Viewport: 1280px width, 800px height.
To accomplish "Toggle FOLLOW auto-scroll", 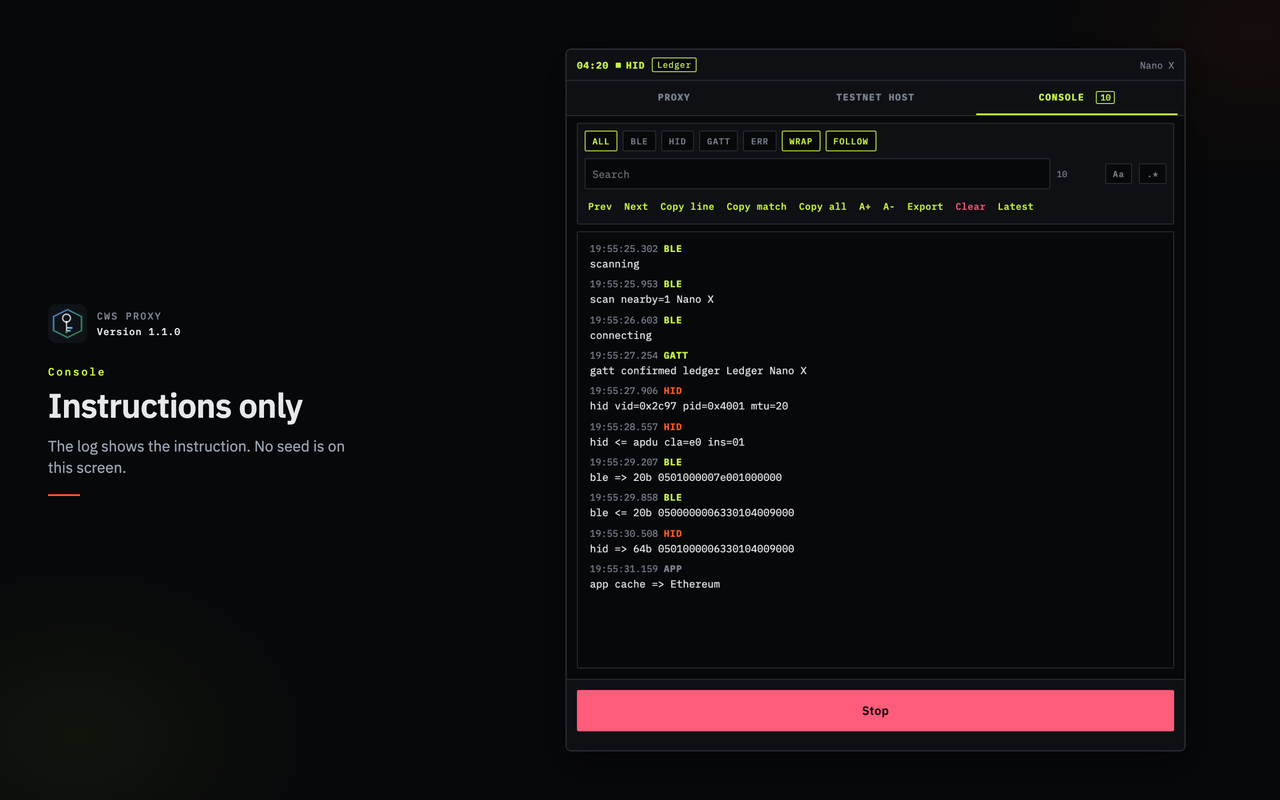I will [851, 141].
